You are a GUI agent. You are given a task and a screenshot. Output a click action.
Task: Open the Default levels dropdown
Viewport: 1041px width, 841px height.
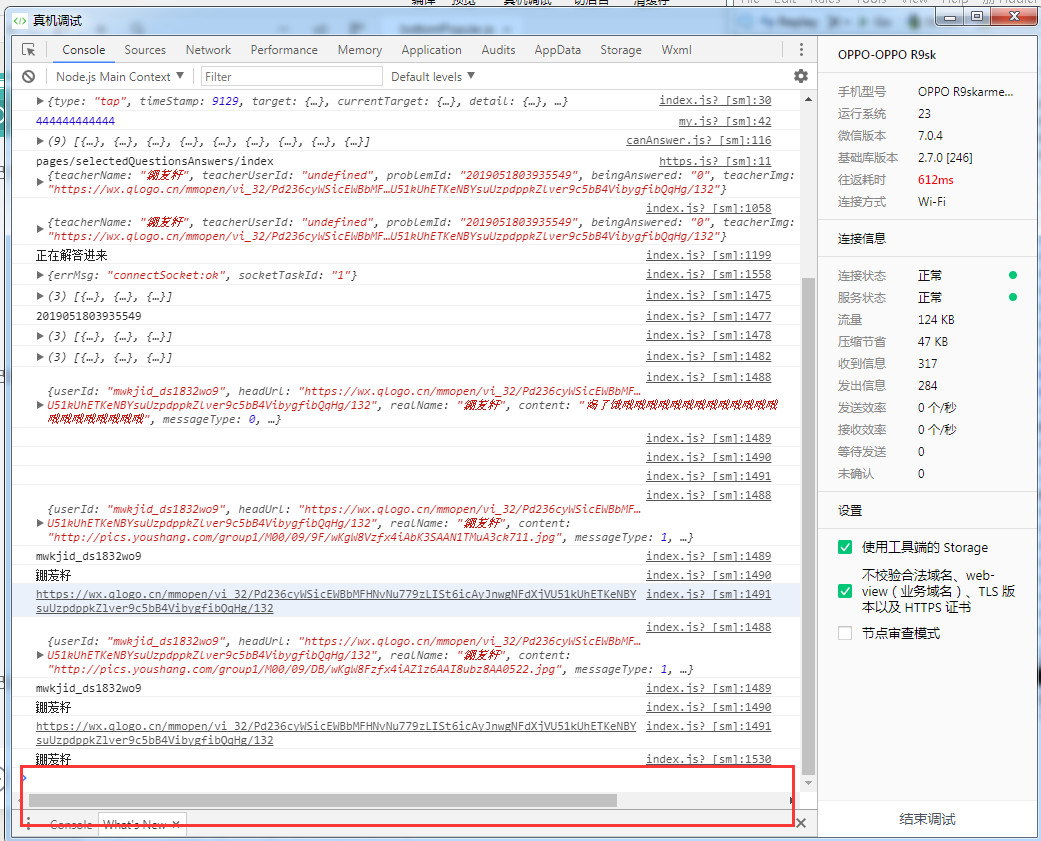click(433, 76)
